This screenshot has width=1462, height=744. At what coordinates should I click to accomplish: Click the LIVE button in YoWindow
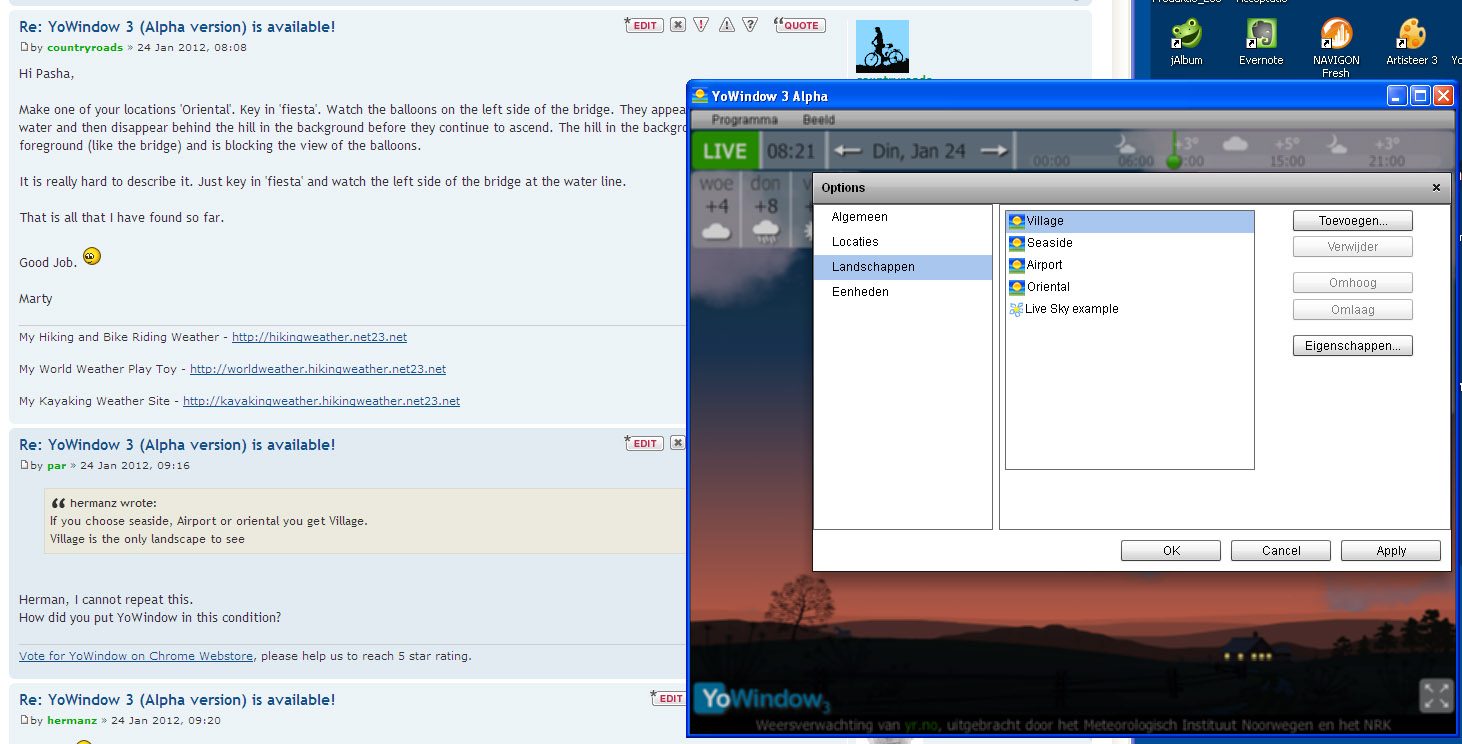(725, 151)
